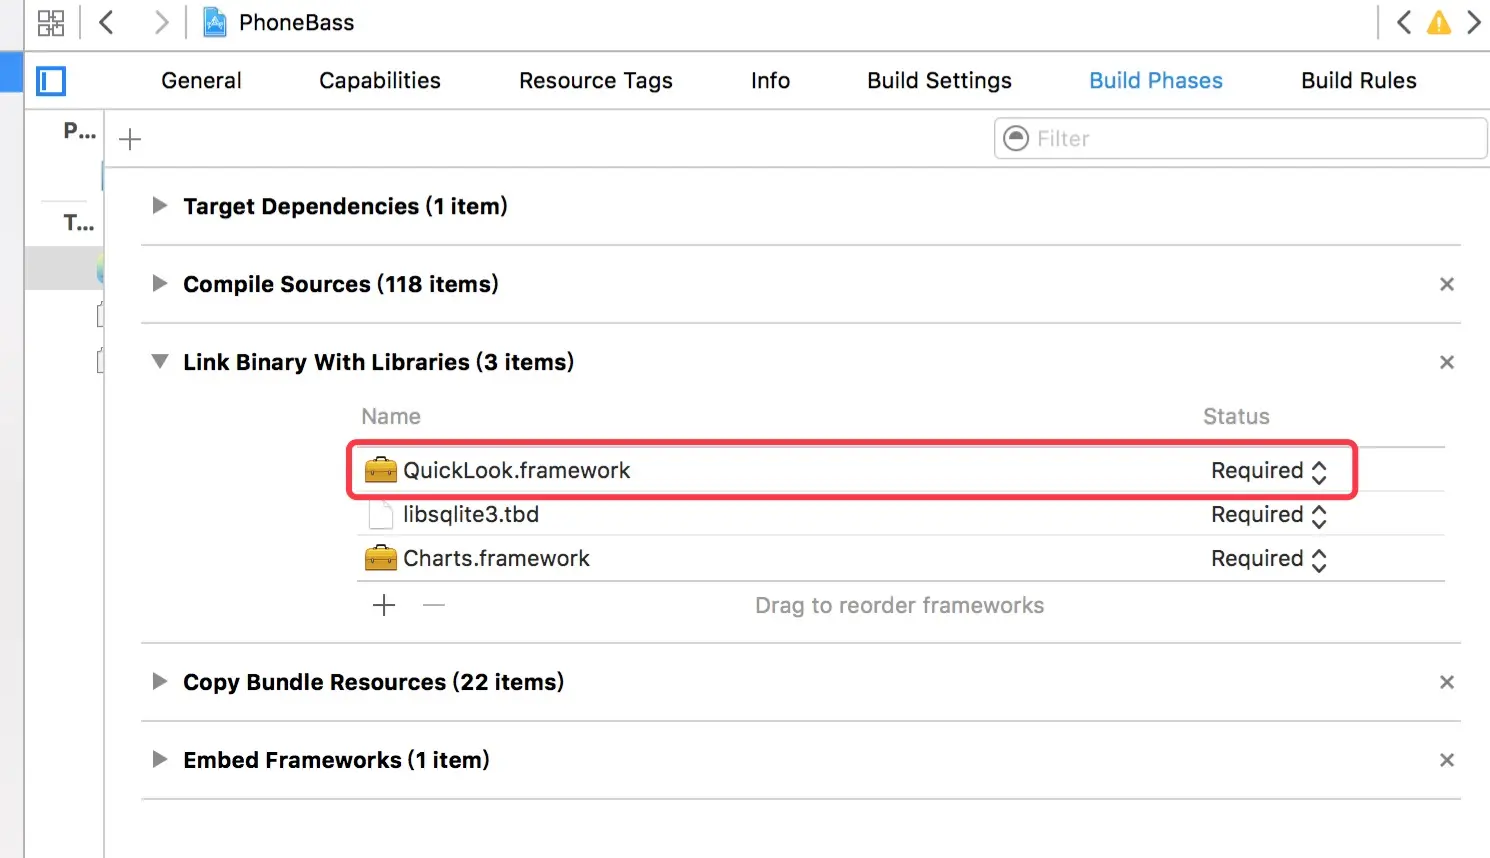Switch to the General tab

(201, 80)
